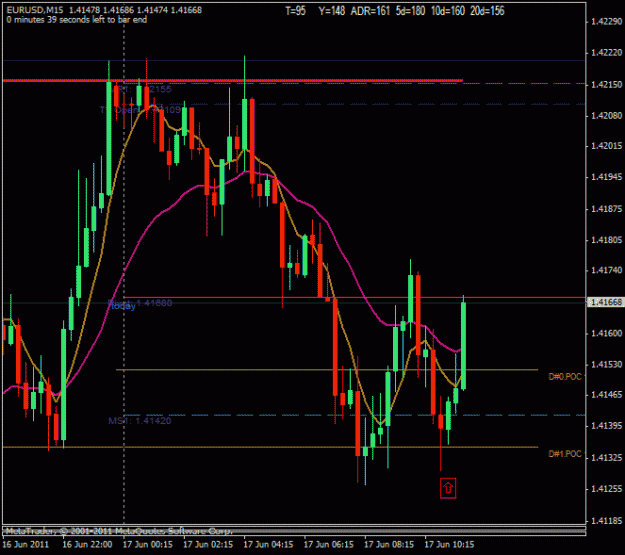Image resolution: width=625 pixels, height=555 pixels.
Task: Click the 1.42220 price scale label
Action: (x=606, y=53)
